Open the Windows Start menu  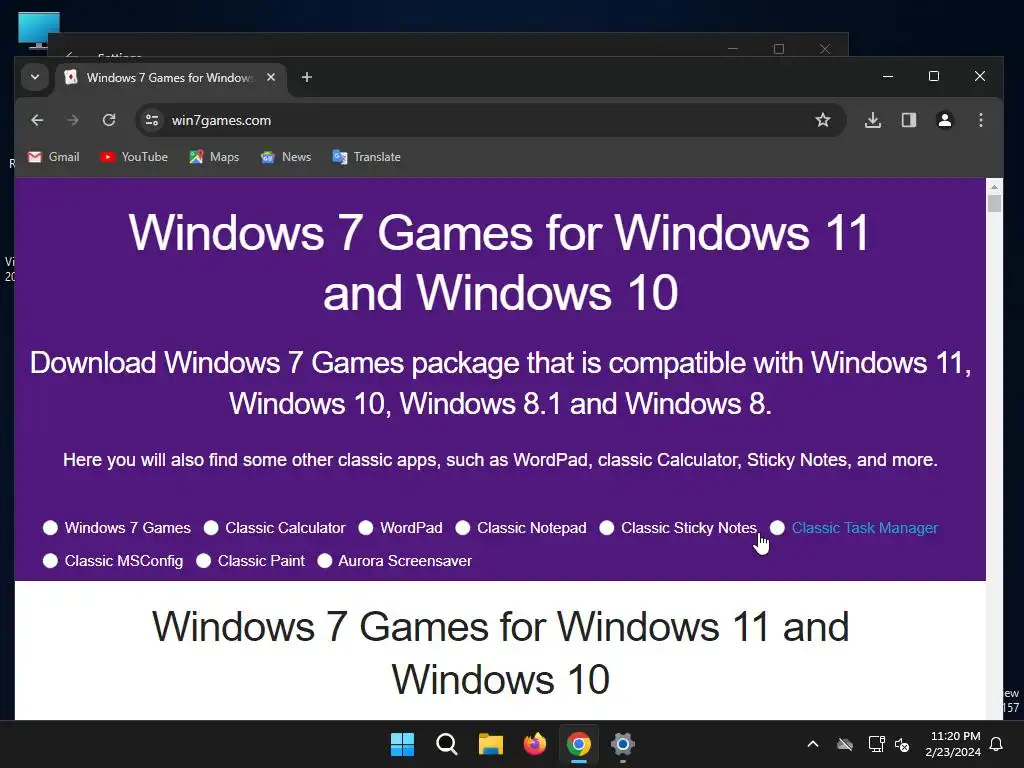click(402, 744)
